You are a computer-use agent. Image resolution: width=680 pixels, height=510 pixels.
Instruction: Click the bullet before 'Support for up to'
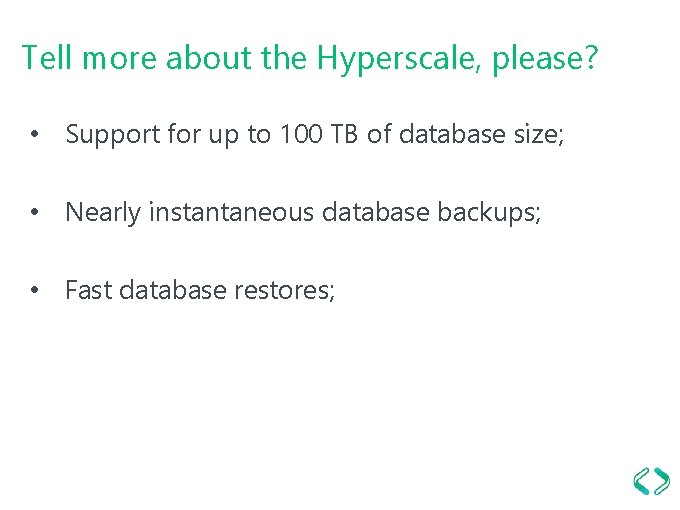tap(35, 134)
